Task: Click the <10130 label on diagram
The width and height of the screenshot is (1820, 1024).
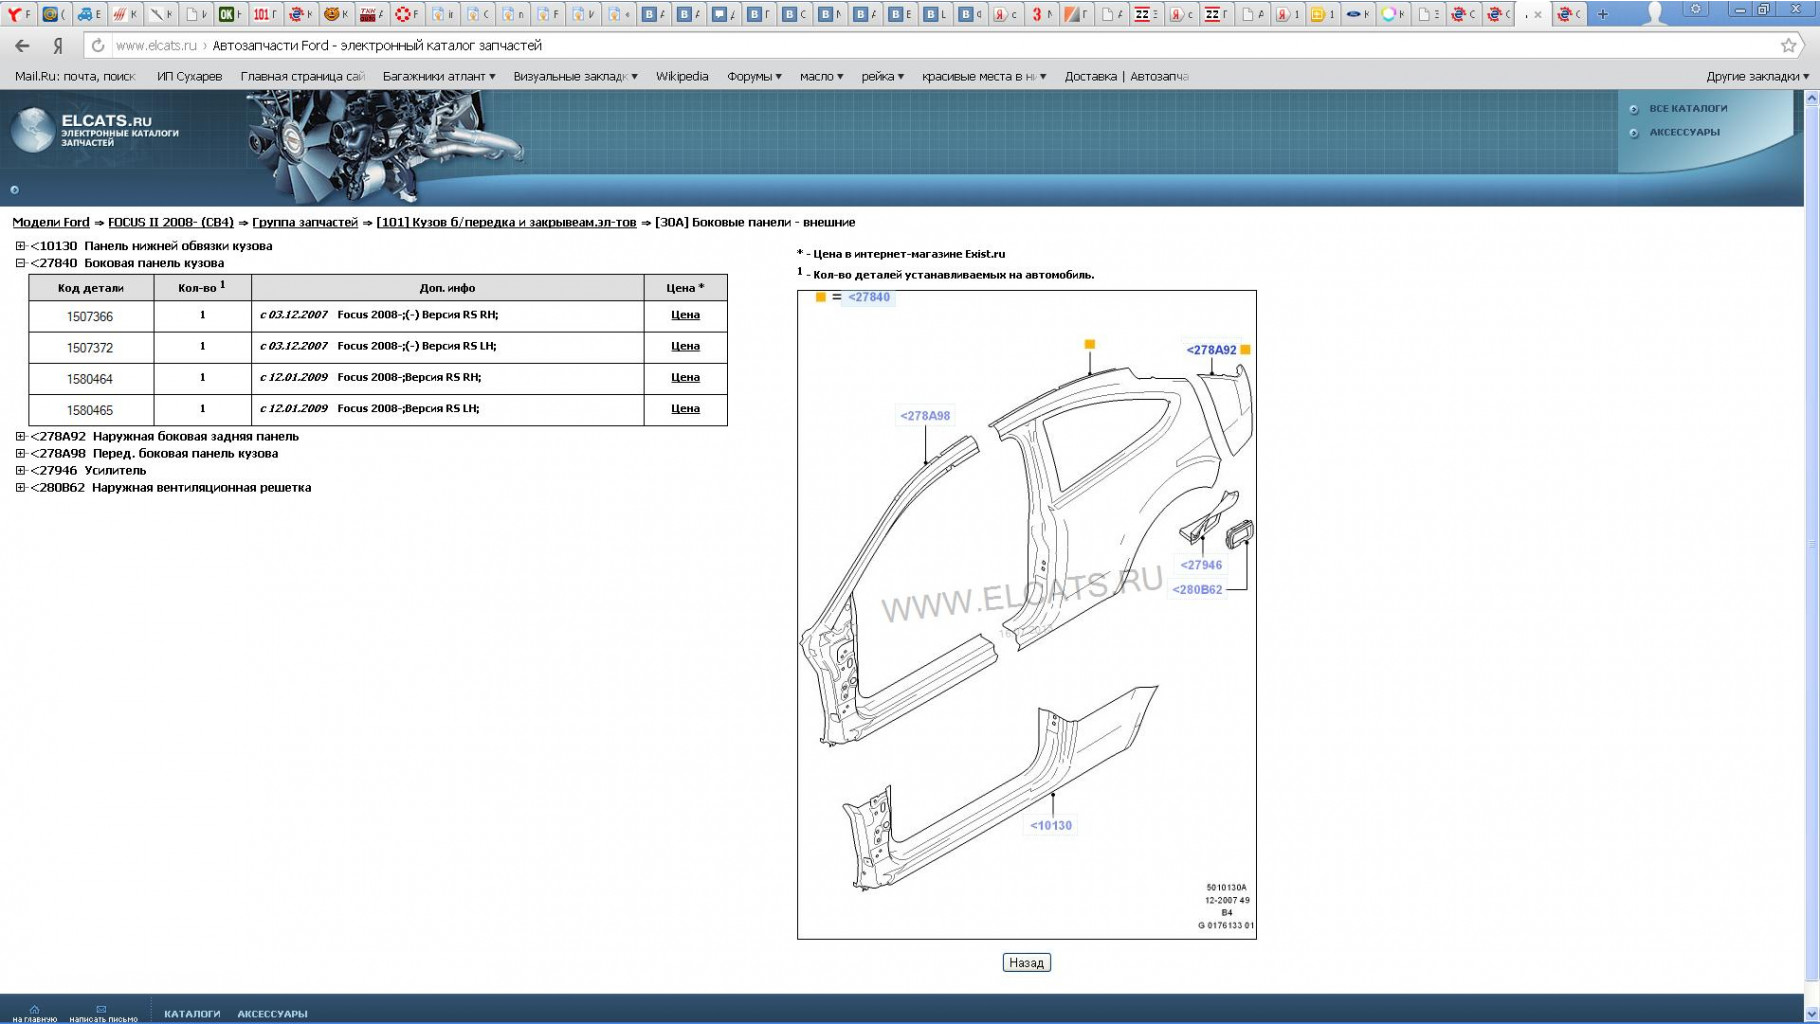Action: click(x=1051, y=826)
